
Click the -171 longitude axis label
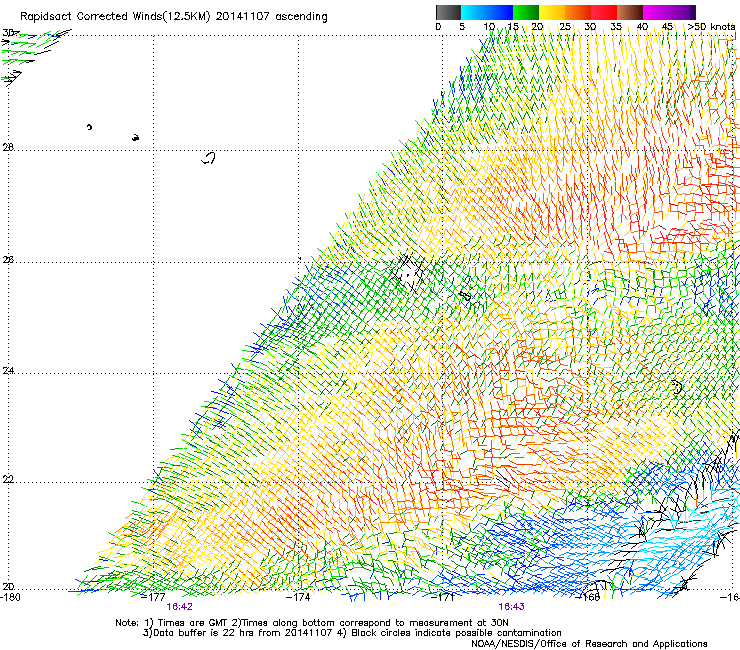tap(443, 597)
